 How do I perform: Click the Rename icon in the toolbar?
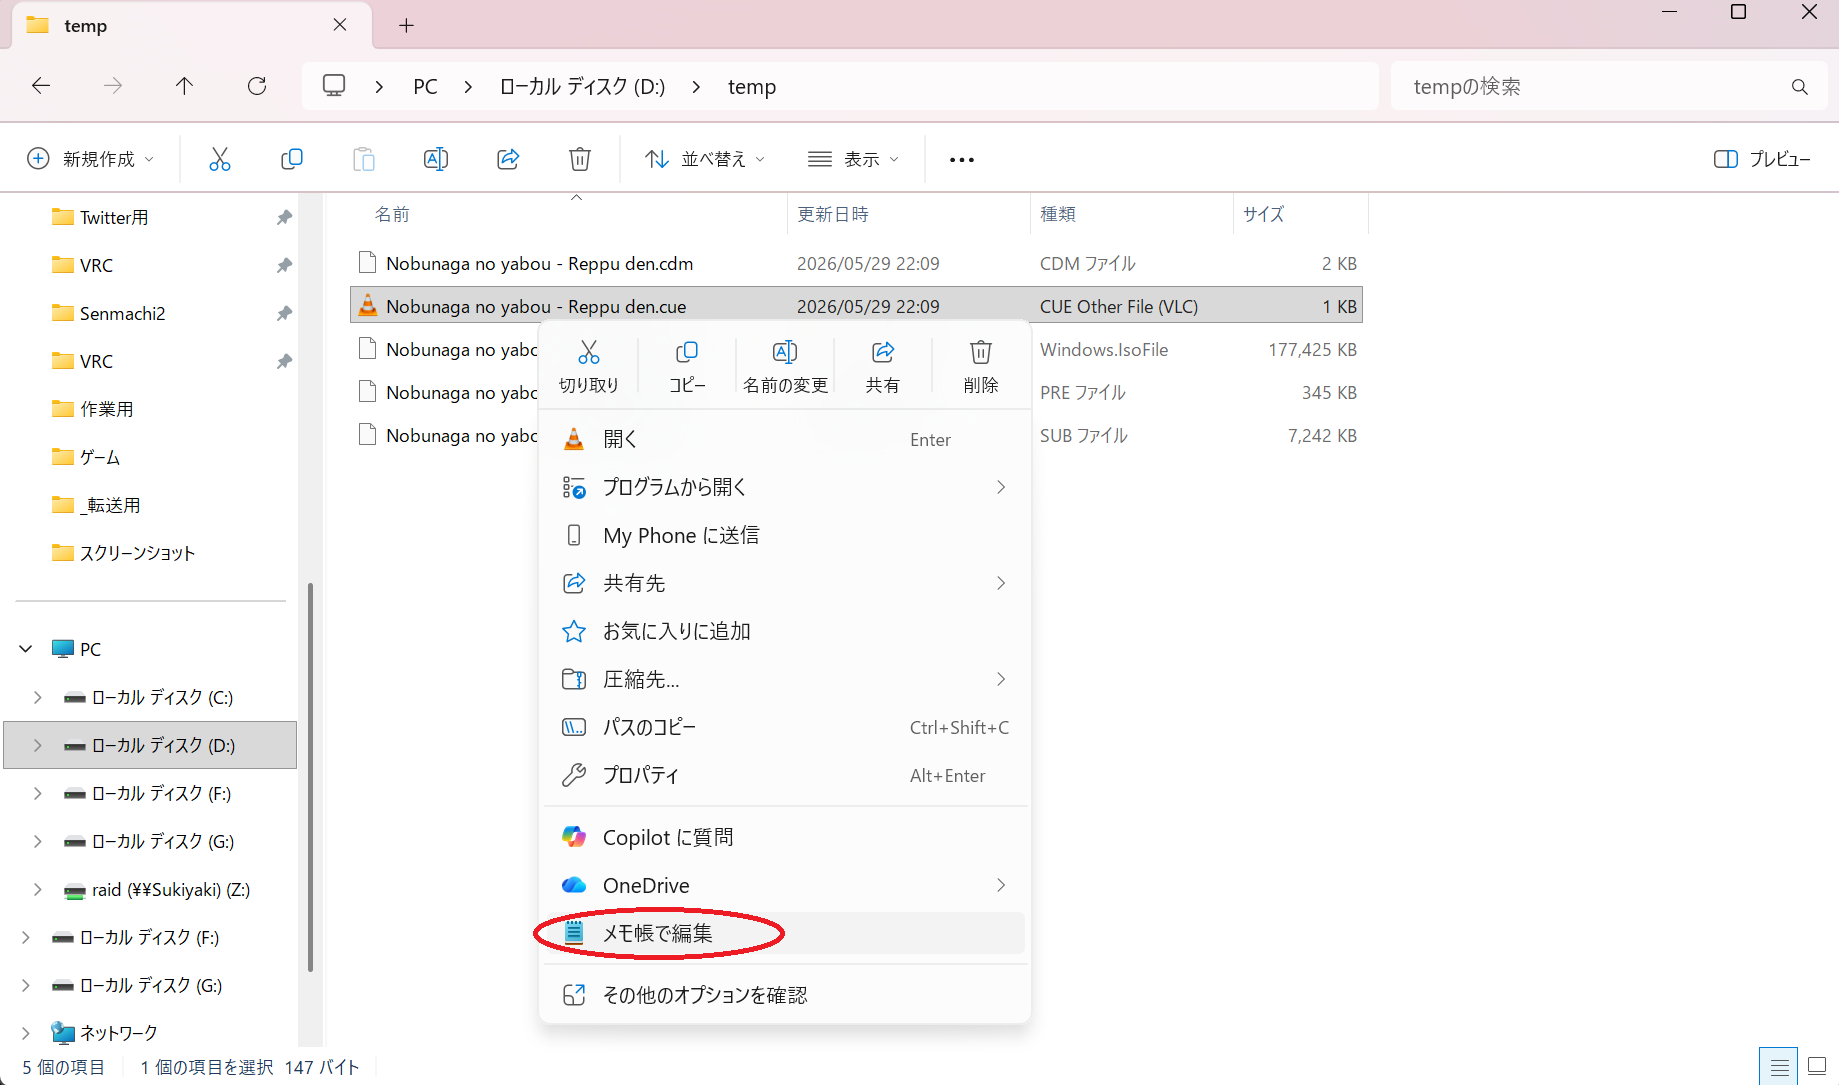click(436, 159)
